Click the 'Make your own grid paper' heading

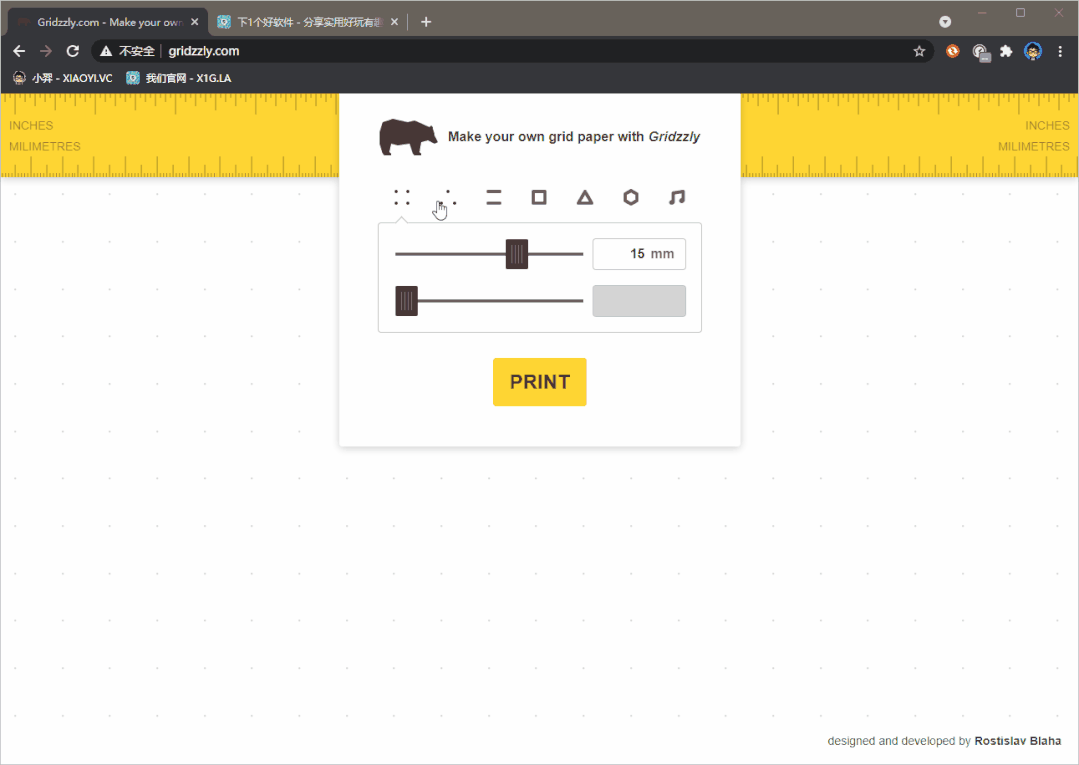[x=574, y=136]
